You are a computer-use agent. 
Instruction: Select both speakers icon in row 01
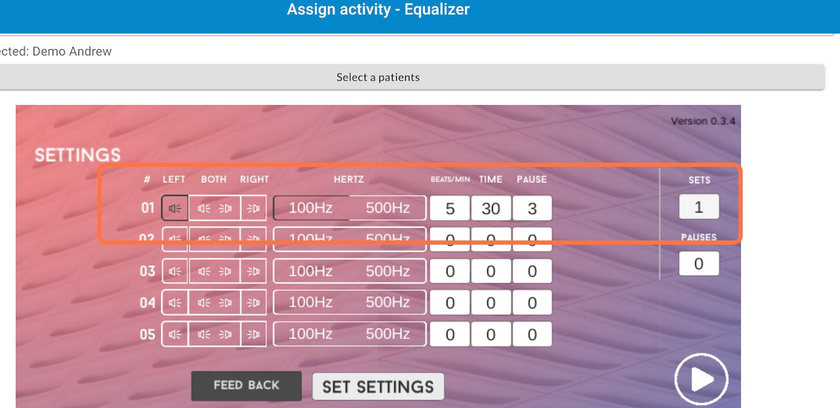click(214, 209)
